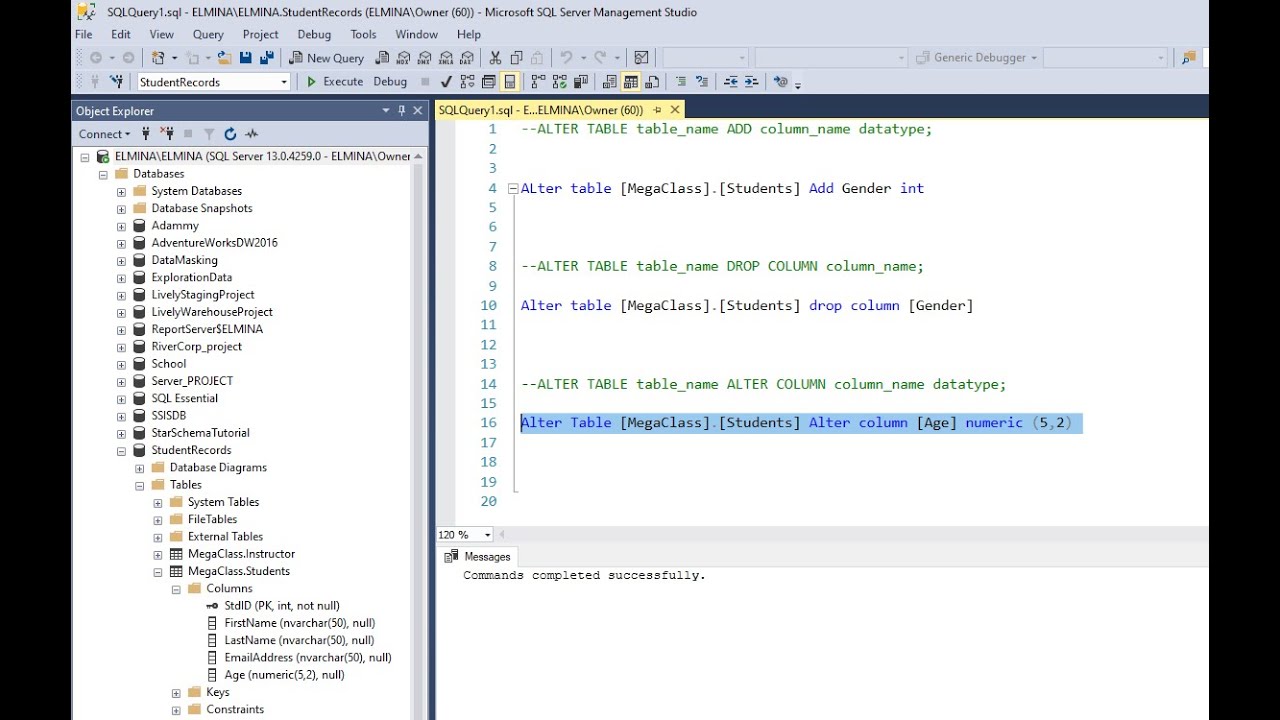The height and width of the screenshot is (720, 1280).
Task: Click the Open File folder icon
Action: click(225, 58)
